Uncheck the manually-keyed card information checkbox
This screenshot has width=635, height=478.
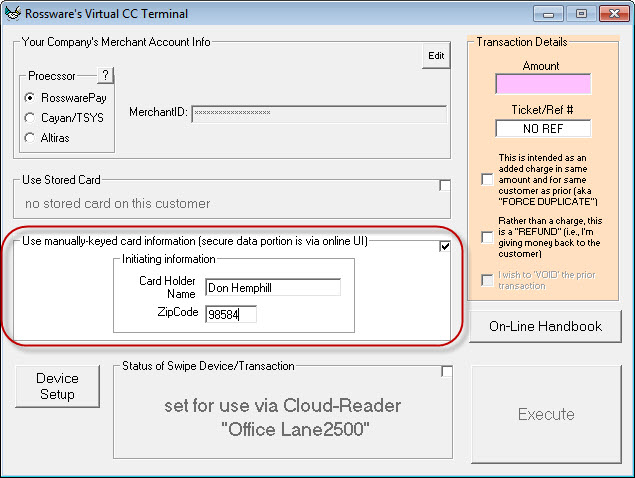tap(445, 247)
